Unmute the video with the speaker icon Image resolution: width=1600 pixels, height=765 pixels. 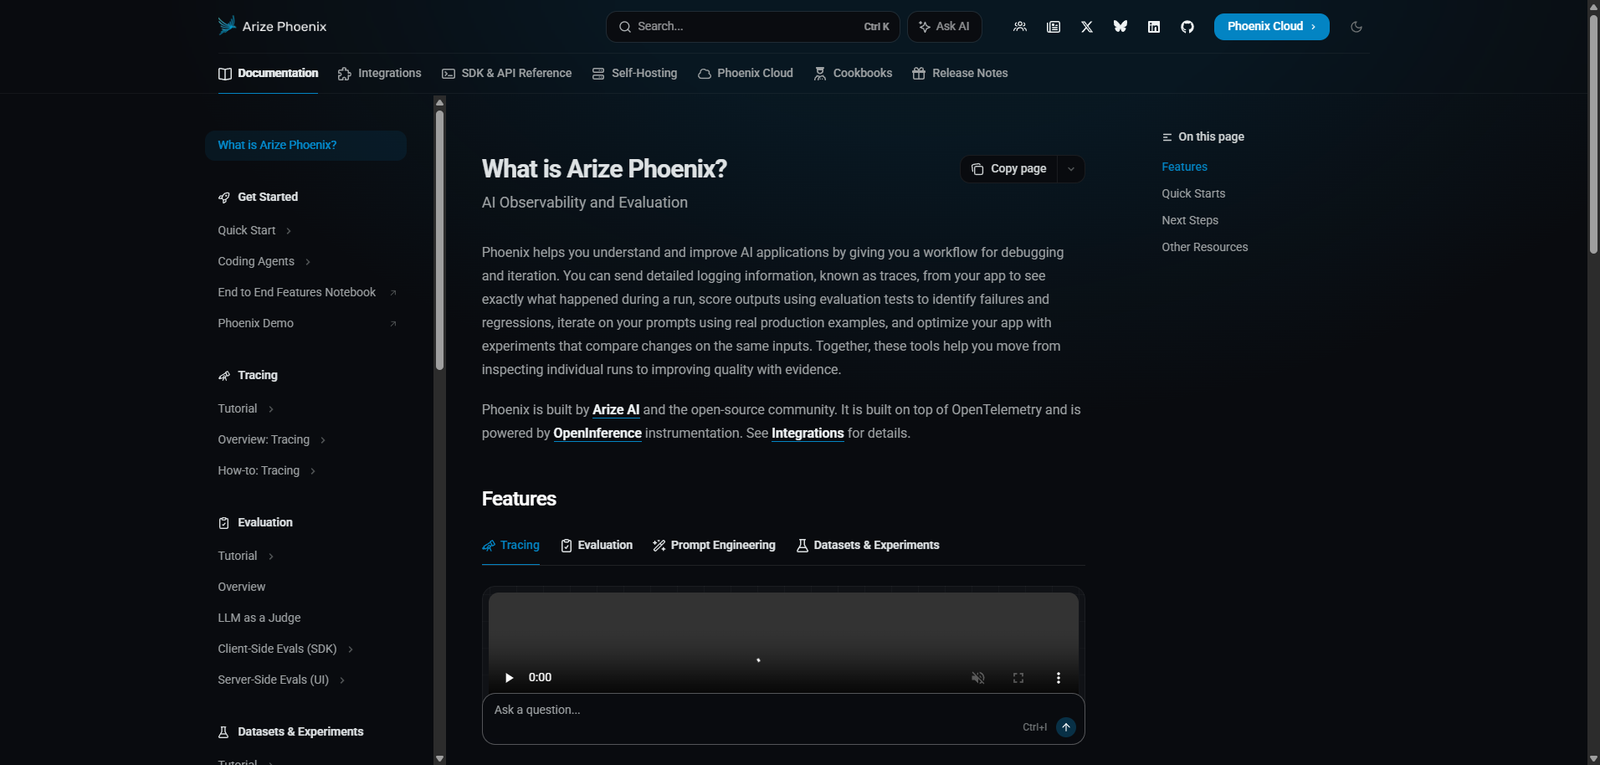click(978, 678)
